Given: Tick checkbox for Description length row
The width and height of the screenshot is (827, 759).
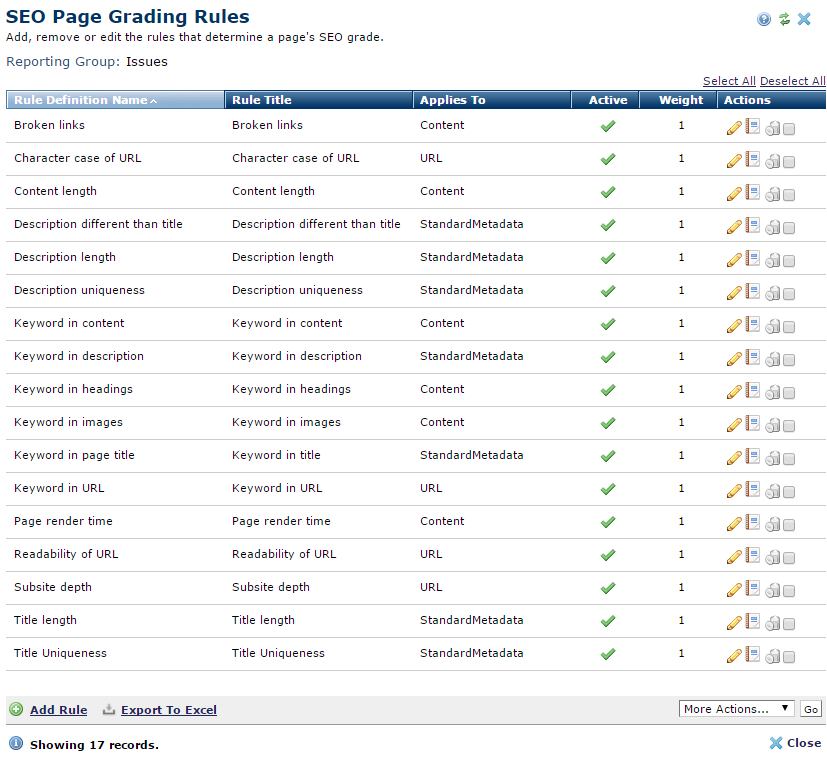Looking at the screenshot, I should click(788, 262).
